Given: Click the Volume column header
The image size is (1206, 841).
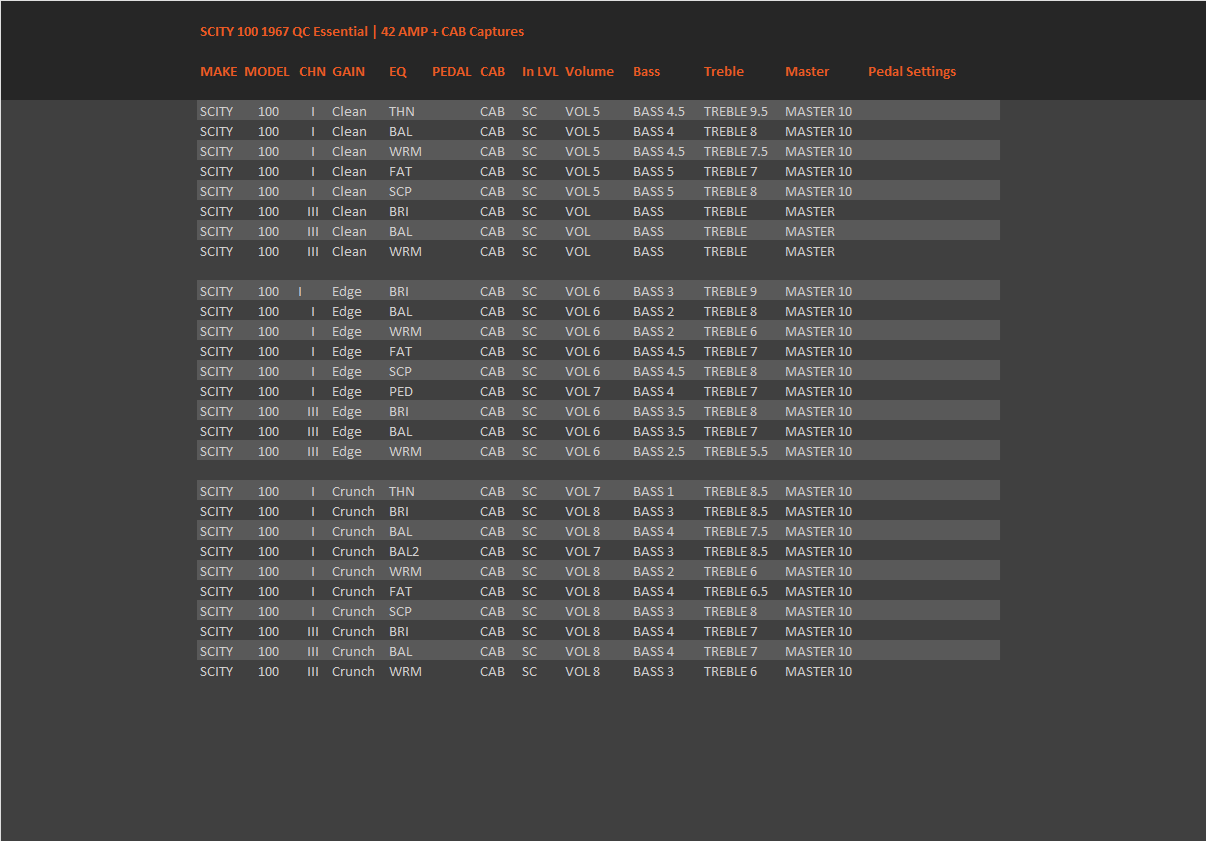Looking at the screenshot, I should (589, 71).
